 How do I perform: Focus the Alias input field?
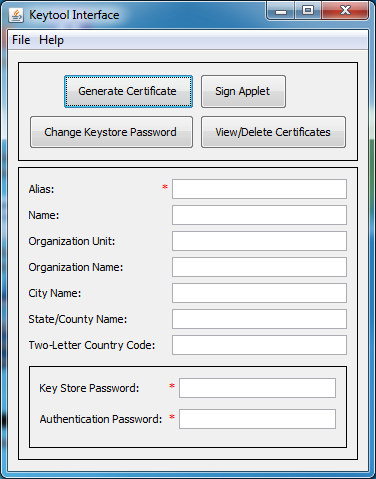coord(259,189)
